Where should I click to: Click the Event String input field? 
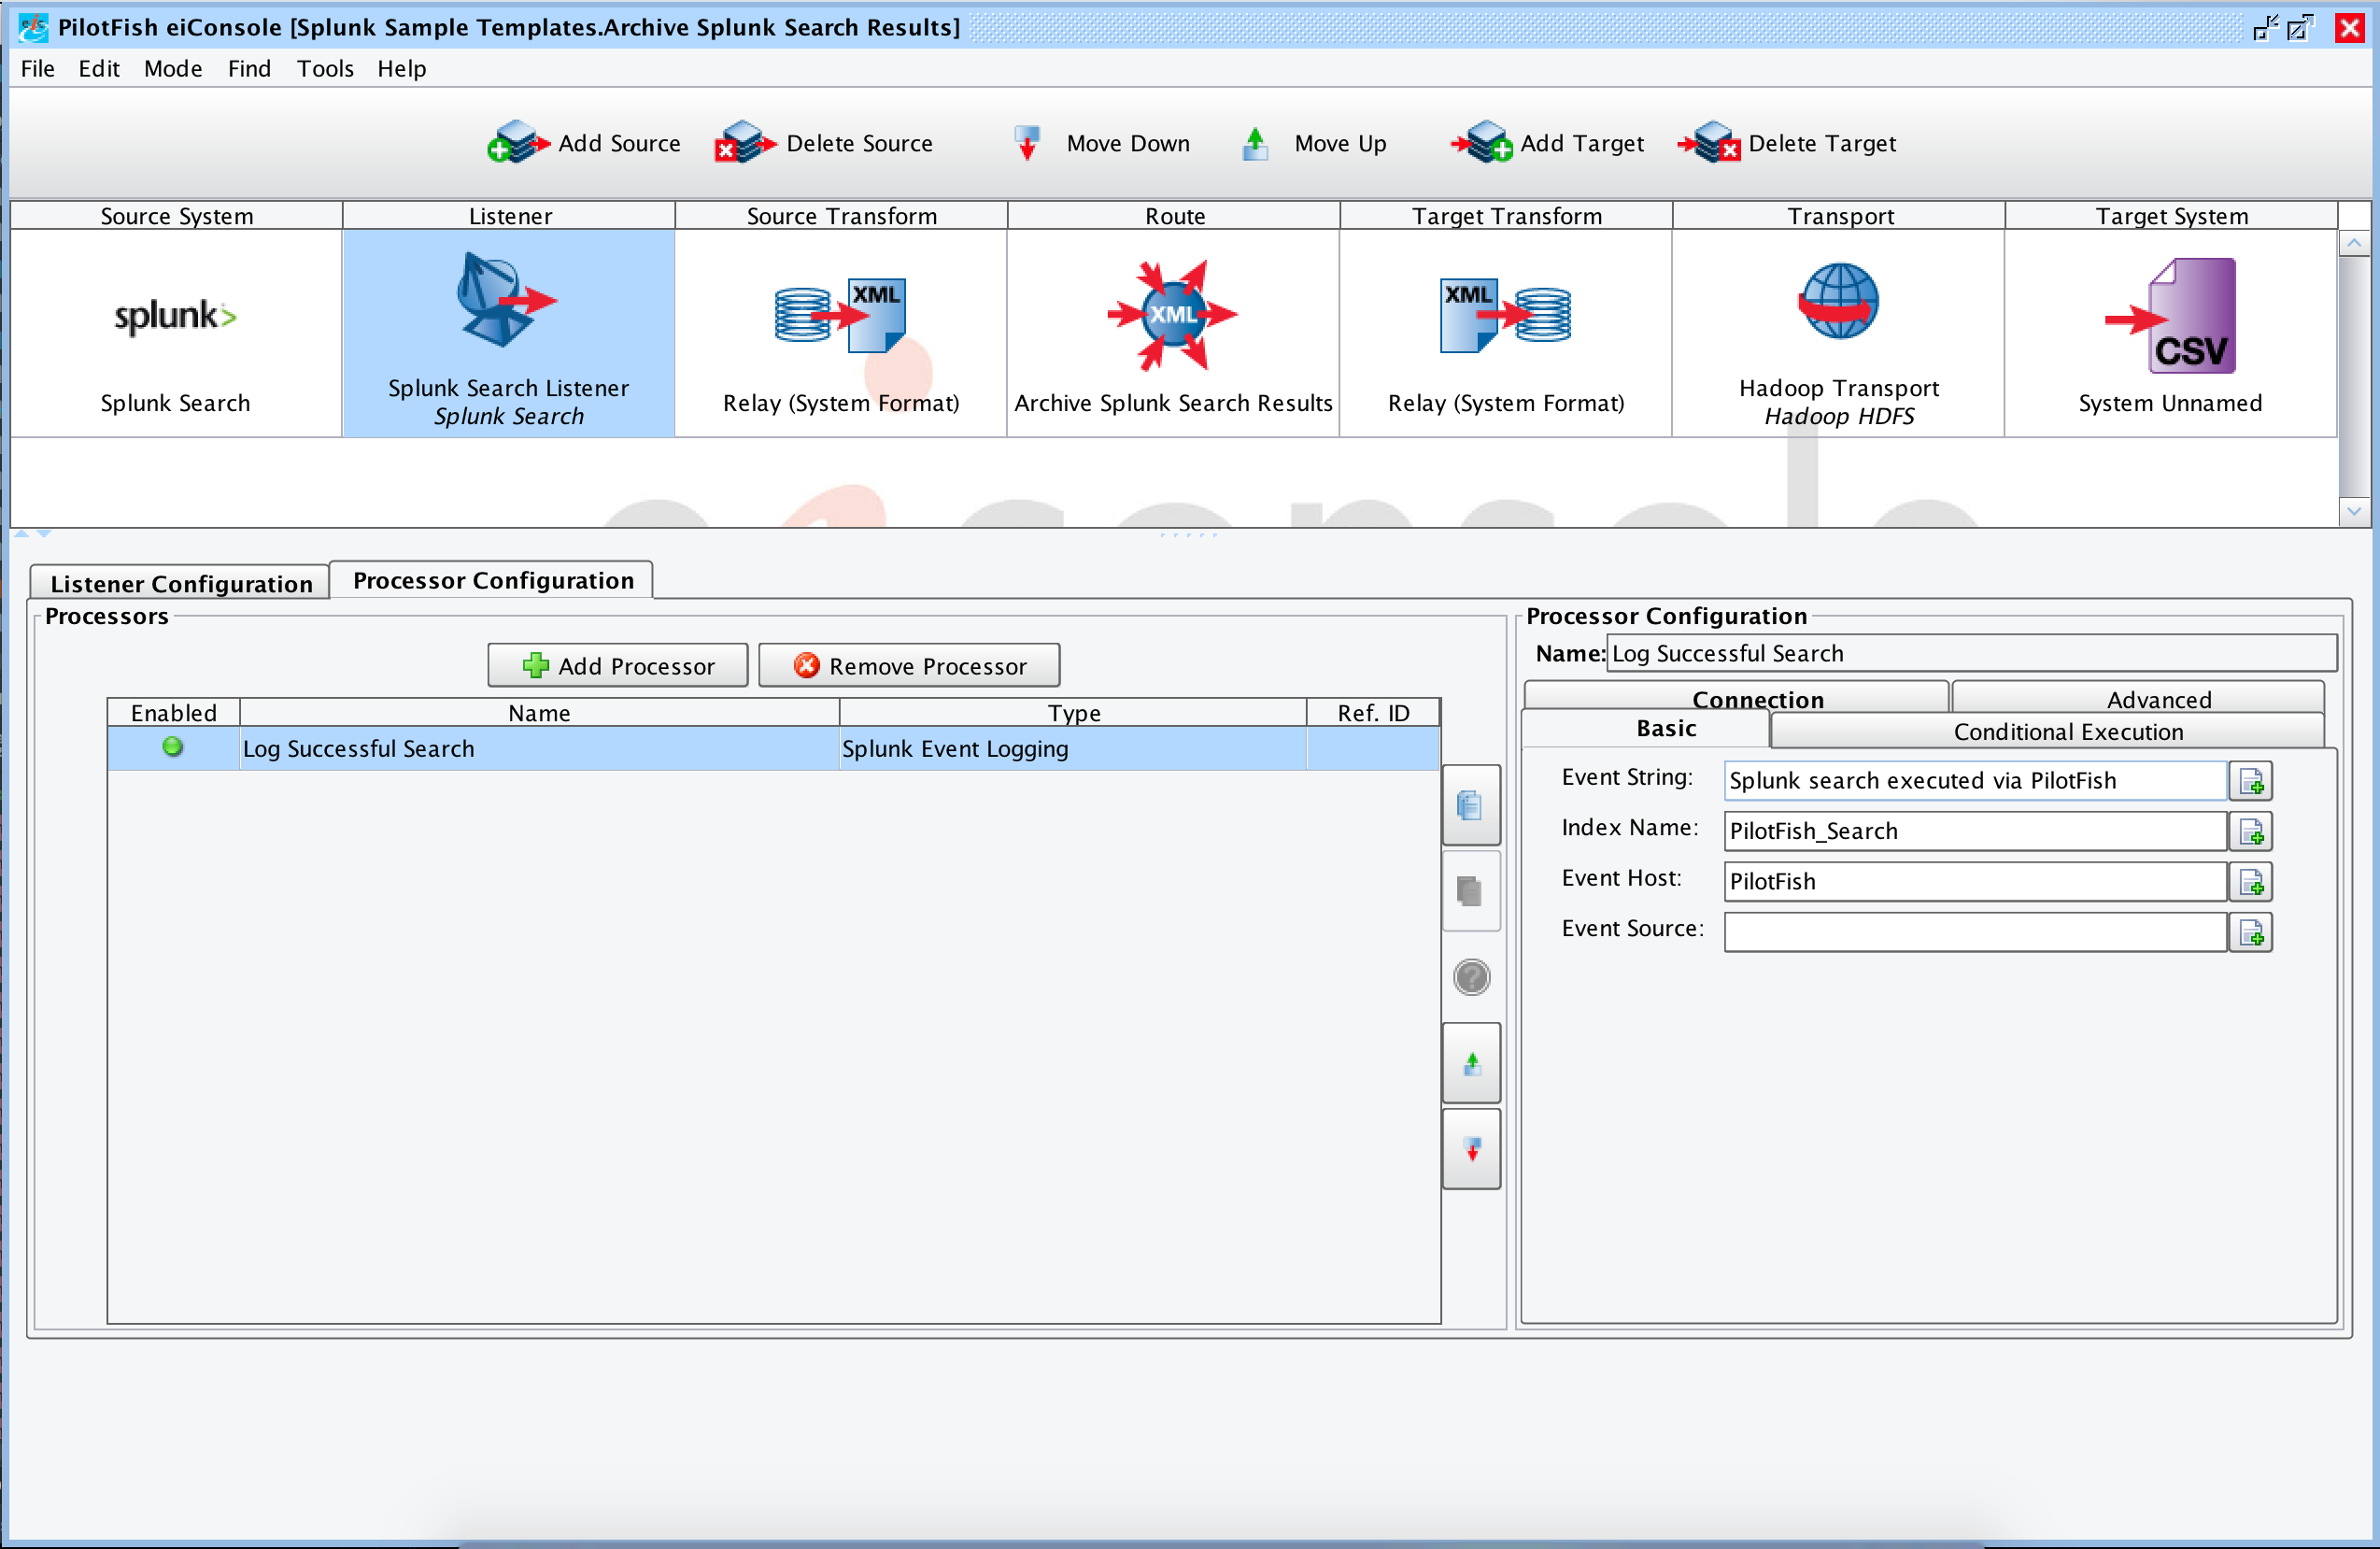click(1976, 781)
